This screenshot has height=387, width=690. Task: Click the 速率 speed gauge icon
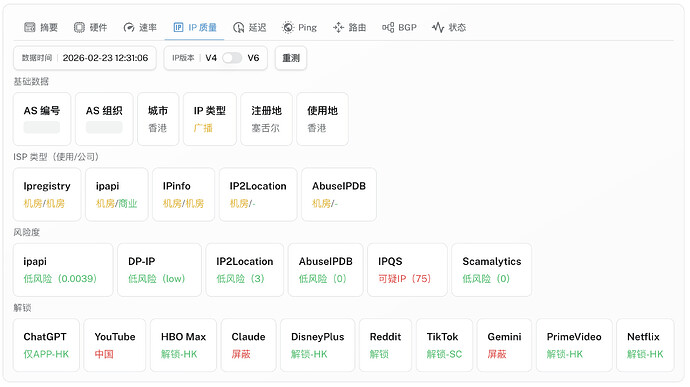(x=128, y=27)
